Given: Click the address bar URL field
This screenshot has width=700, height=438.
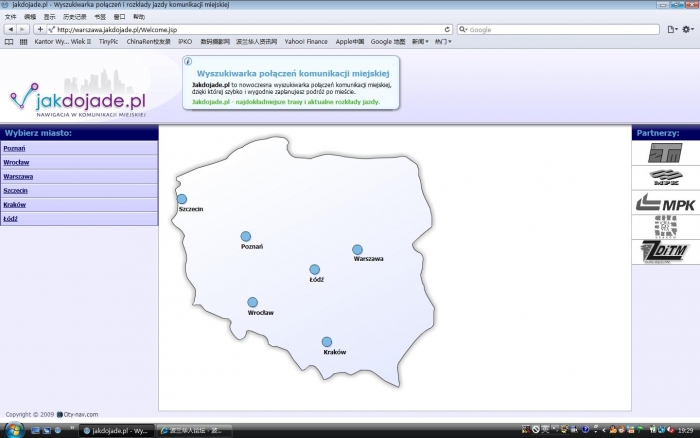Looking at the screenshot, I should (x=250, y=29).
